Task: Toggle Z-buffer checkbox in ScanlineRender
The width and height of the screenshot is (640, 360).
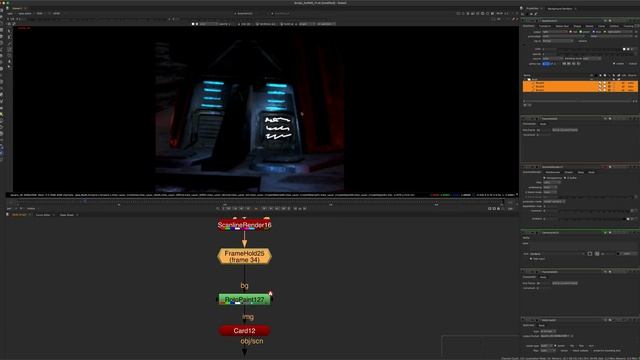Action: tap(565, 178)
